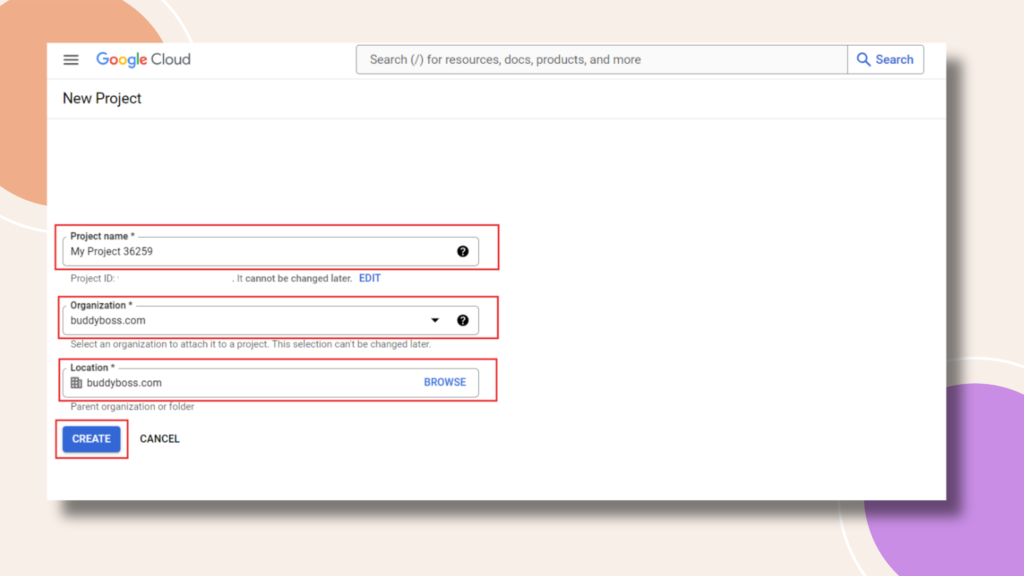Focus the resources search field
The width and height of the screenshot is (1024, 576).
pos(601,59)
